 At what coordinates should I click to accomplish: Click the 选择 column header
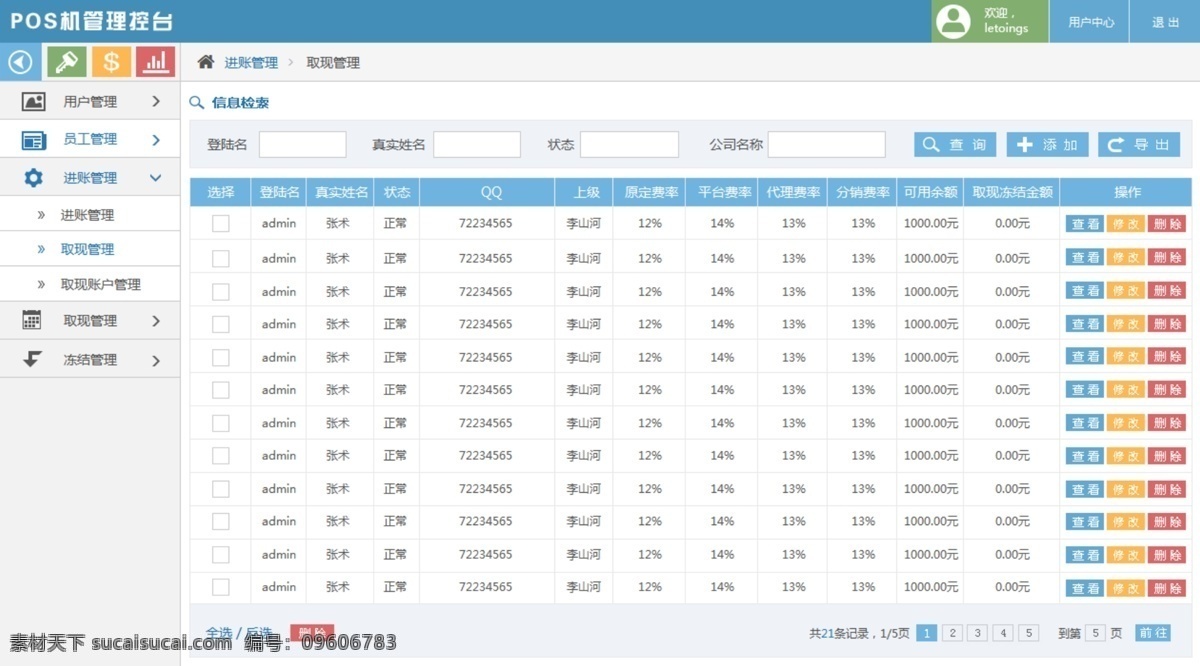click(x=221, y=192)
